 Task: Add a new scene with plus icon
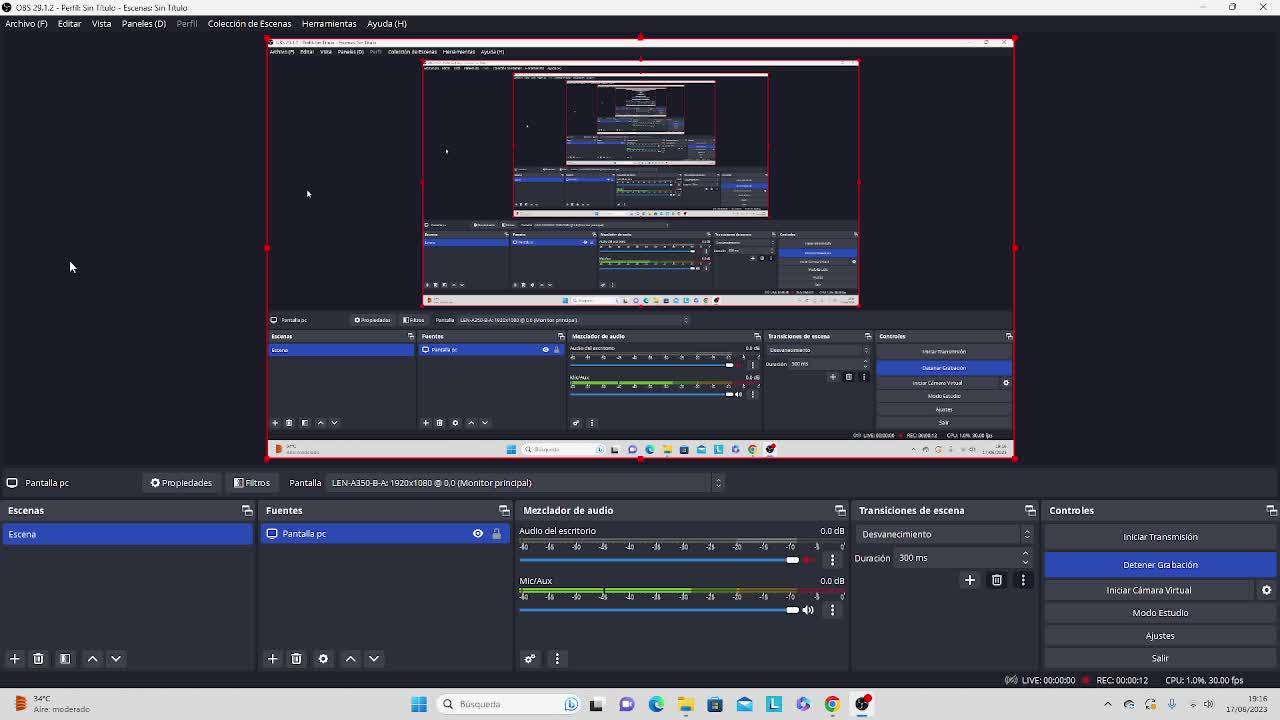14,659
